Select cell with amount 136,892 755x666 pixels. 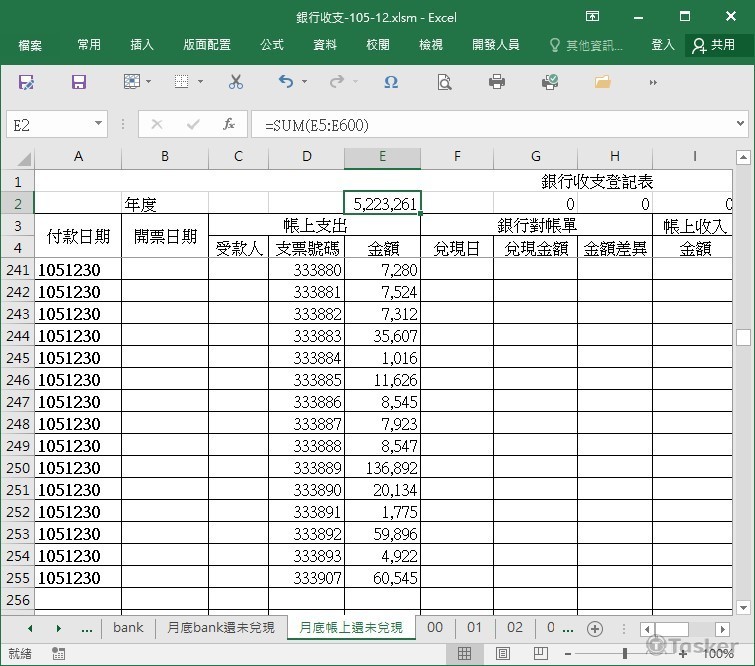[x=382, y=468]
